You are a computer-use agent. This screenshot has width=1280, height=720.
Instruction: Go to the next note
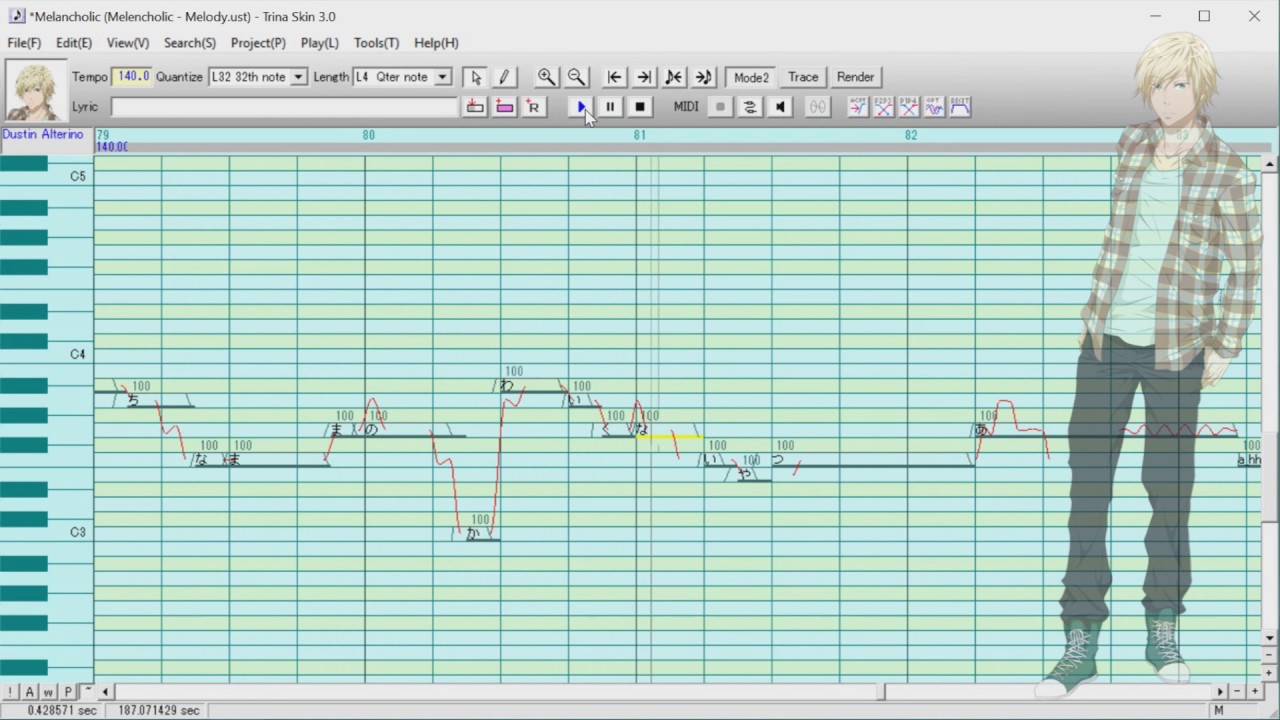[704, 77]
